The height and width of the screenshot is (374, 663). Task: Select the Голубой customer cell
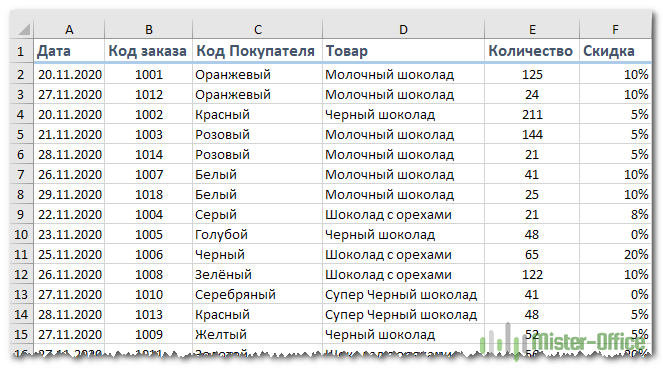[x=258, y=234]
